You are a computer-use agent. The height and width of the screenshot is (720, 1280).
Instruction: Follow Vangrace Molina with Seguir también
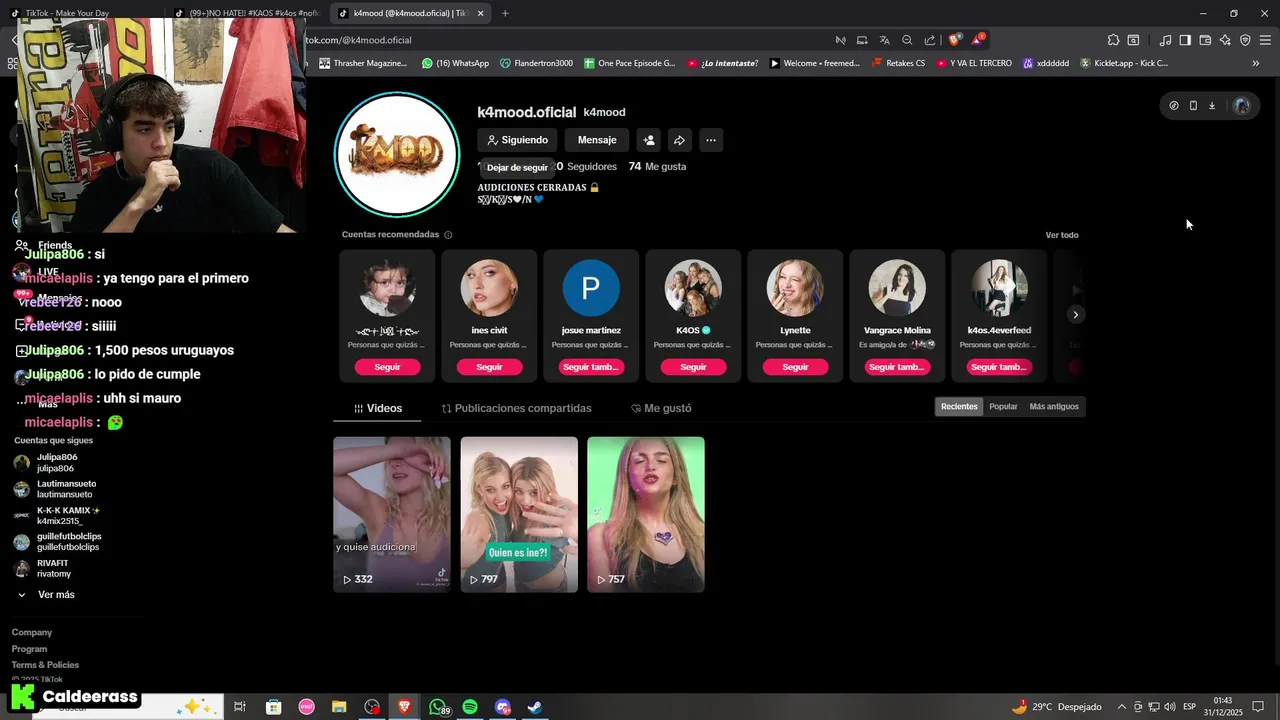coord(897,367)
